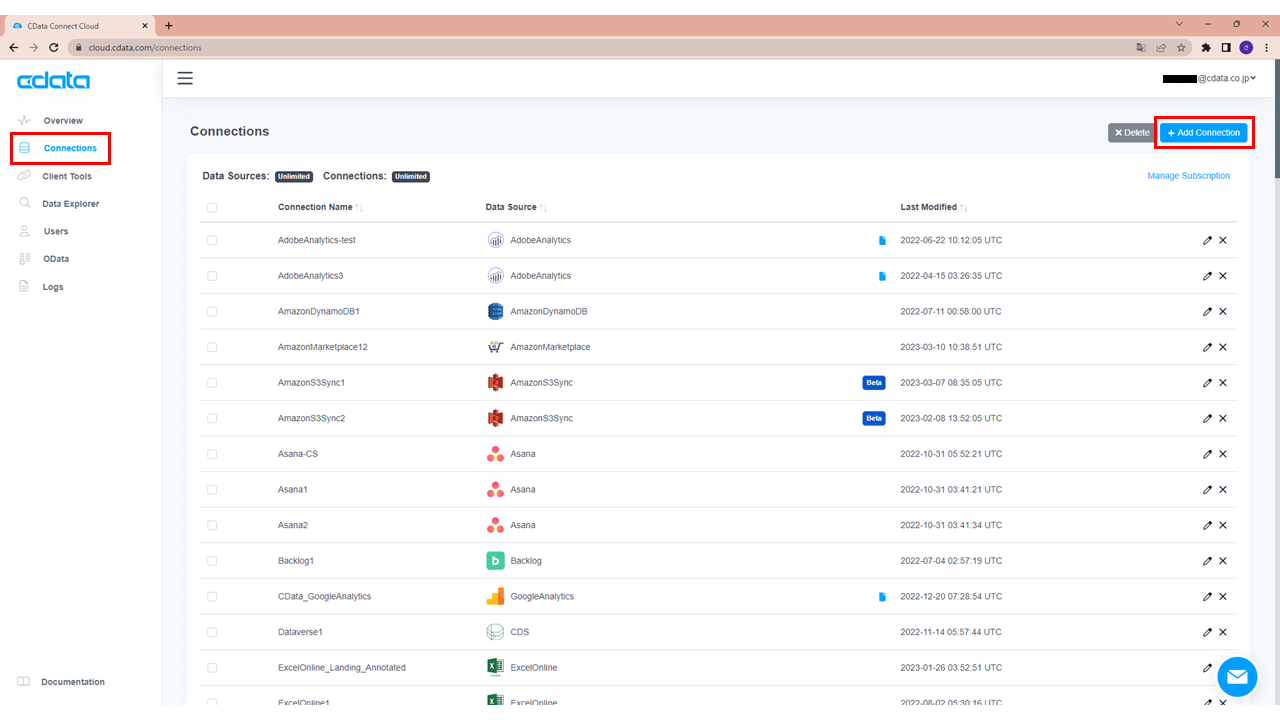Open the OData sidebar item
Viewport: 1280px width, 720px height.
click(x=56, y=259)
